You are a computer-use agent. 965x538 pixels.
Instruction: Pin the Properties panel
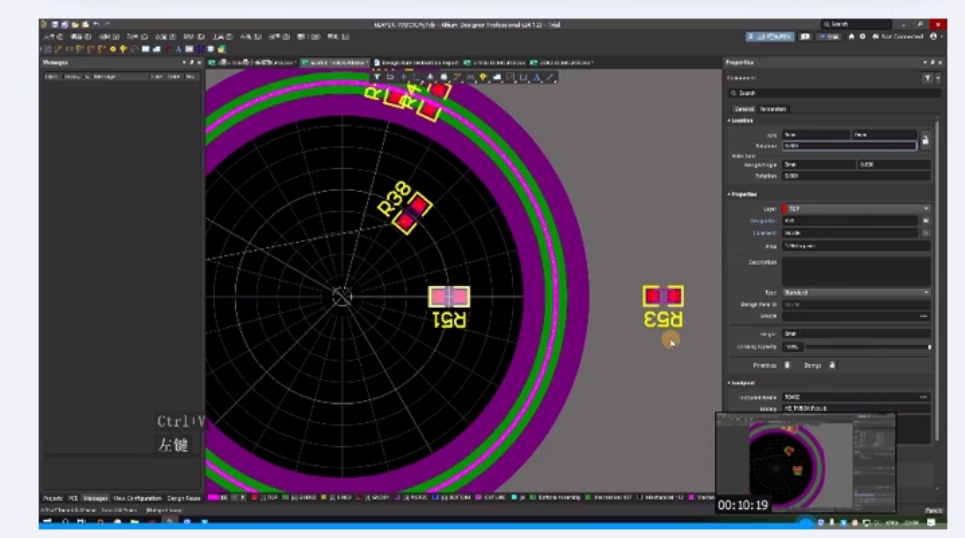coord(932,63)
